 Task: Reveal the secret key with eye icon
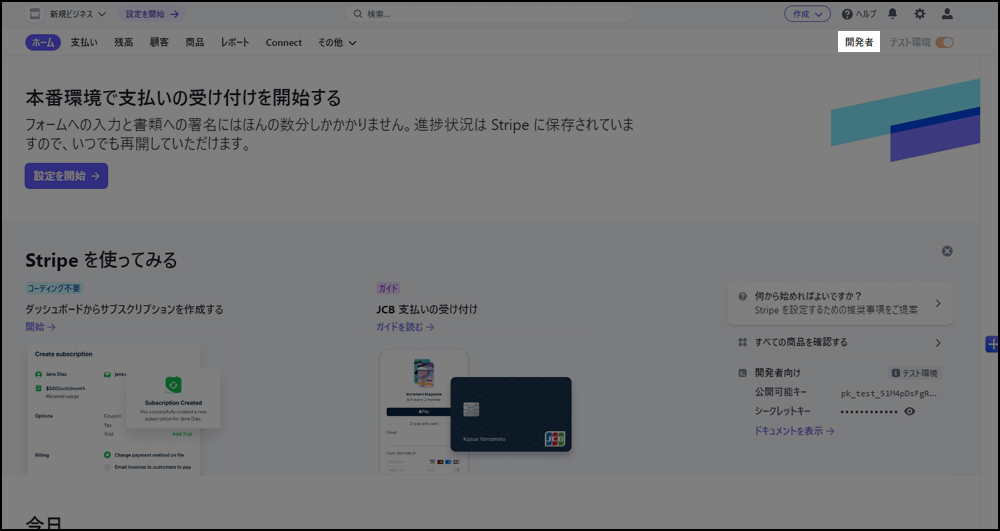(910, 411)
